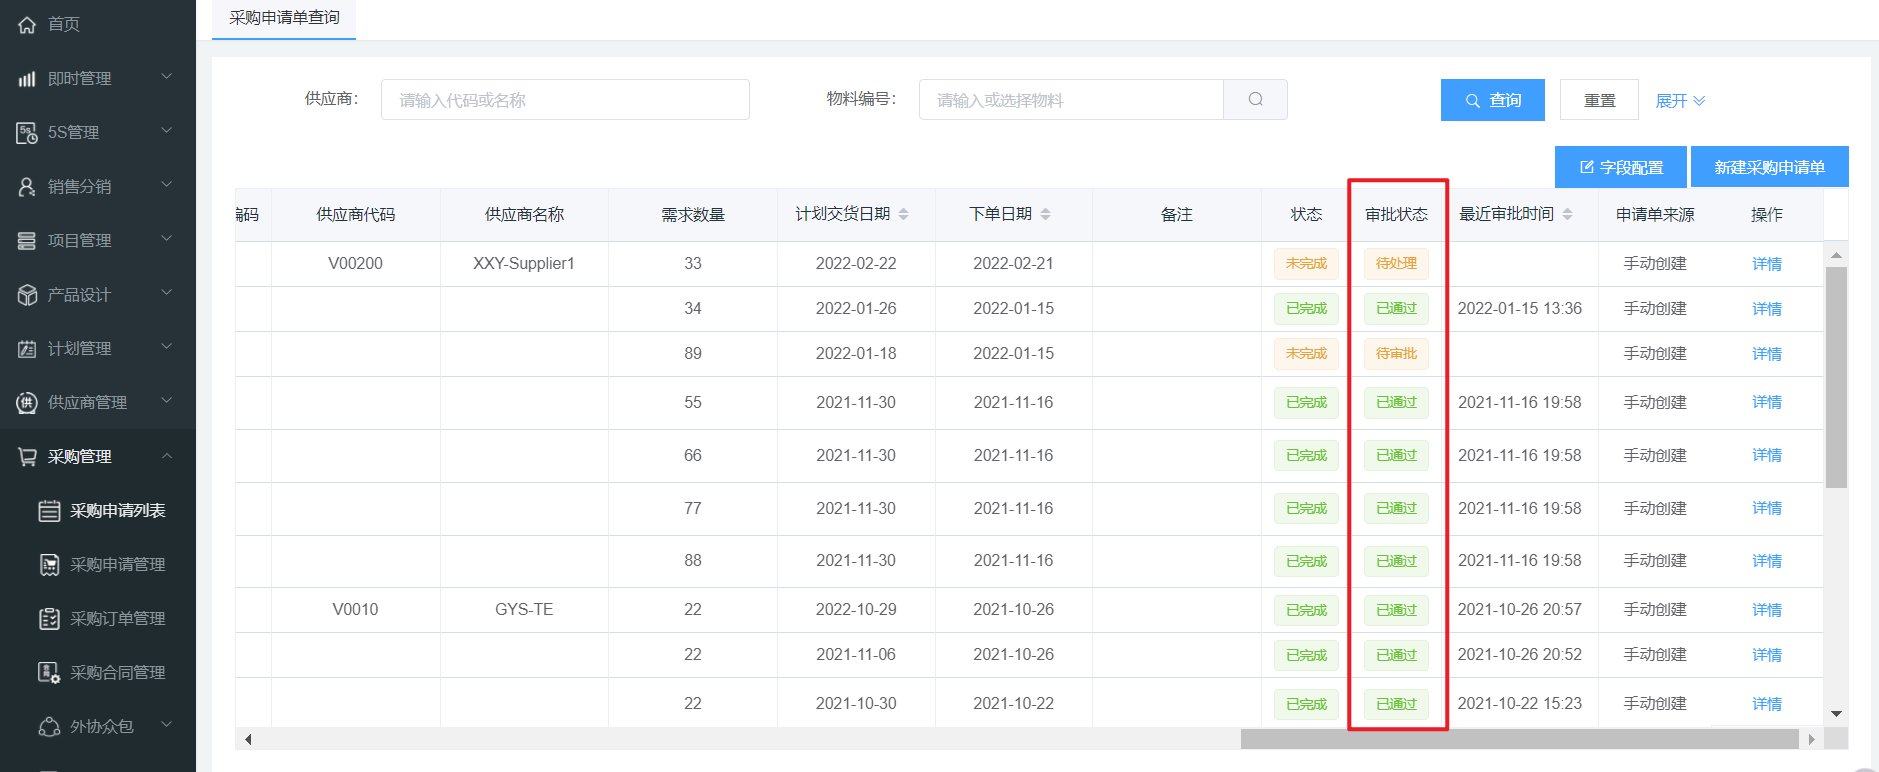Open 采购订单管理 in the sidebar
Screen dimensions: 1879x772
point(117,619)
